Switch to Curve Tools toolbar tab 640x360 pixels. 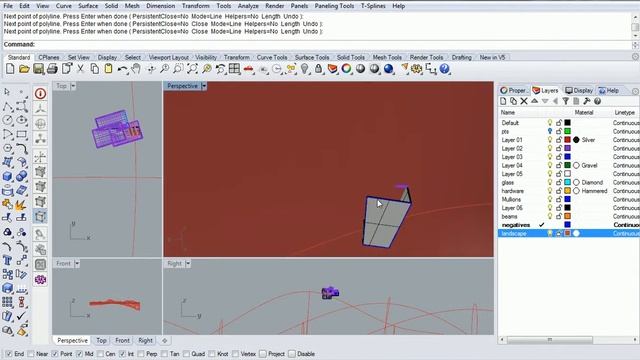point(272,57)
